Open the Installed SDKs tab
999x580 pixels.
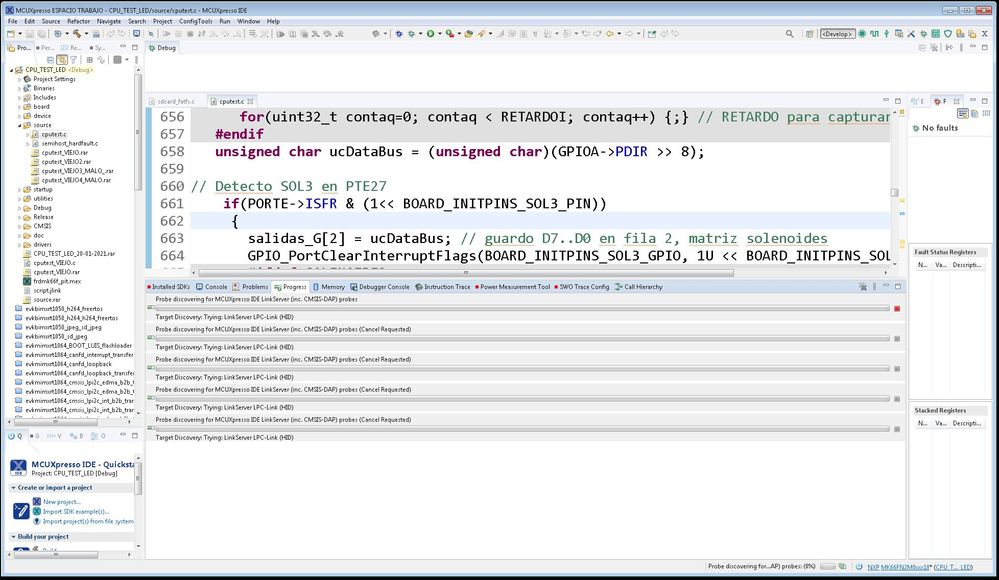click(169, 287)
